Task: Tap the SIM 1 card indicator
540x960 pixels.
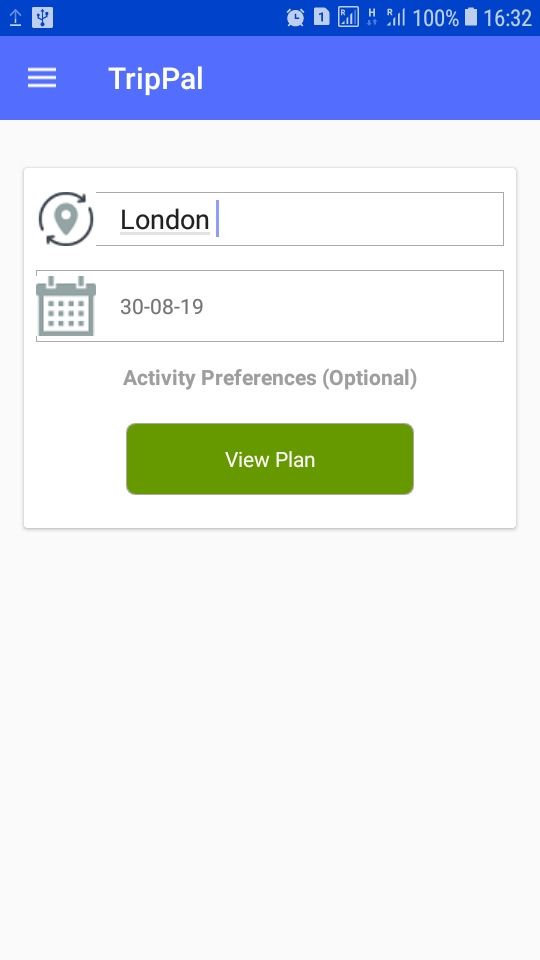Action: coord(321,17)
